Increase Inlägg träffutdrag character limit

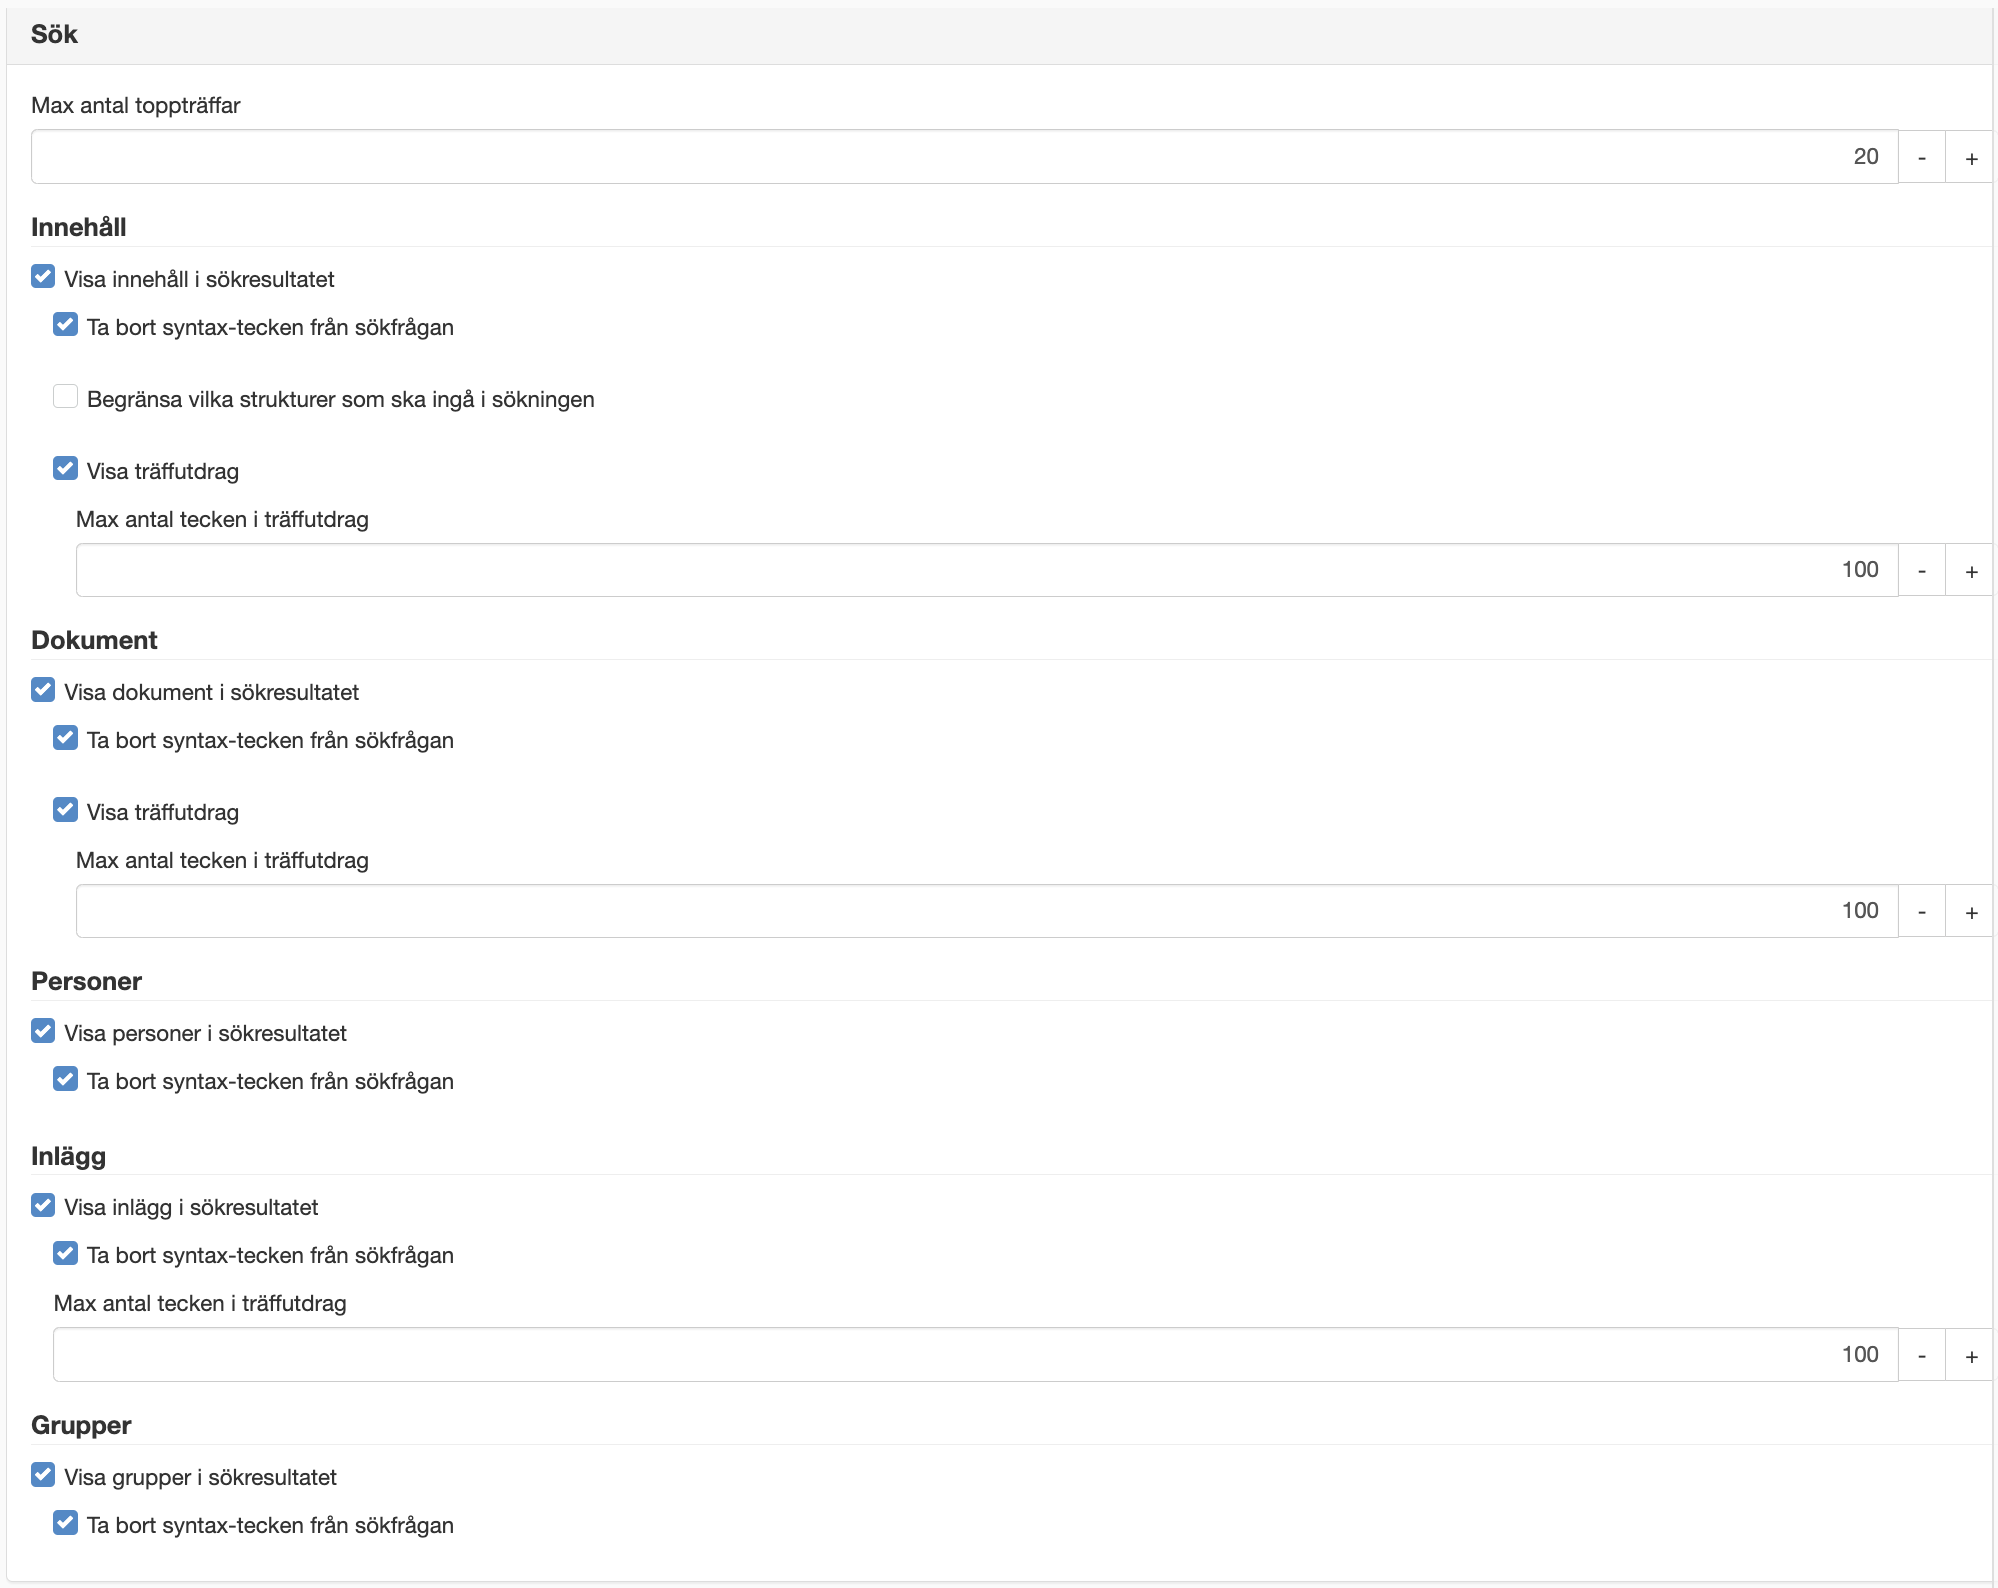[1970, 1355]
